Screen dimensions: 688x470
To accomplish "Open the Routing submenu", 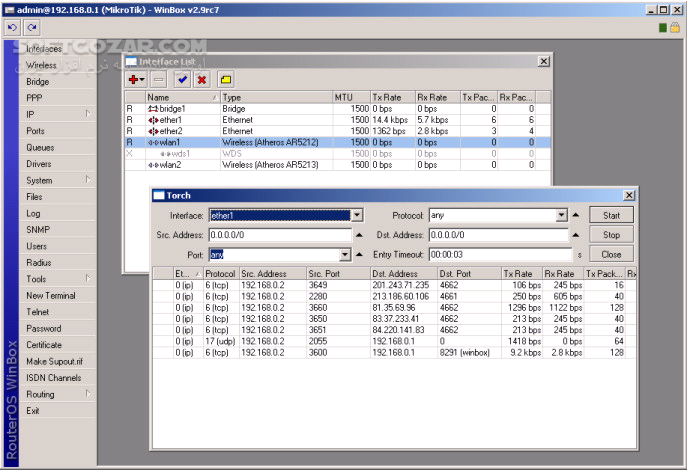I will tap(57, 394).
